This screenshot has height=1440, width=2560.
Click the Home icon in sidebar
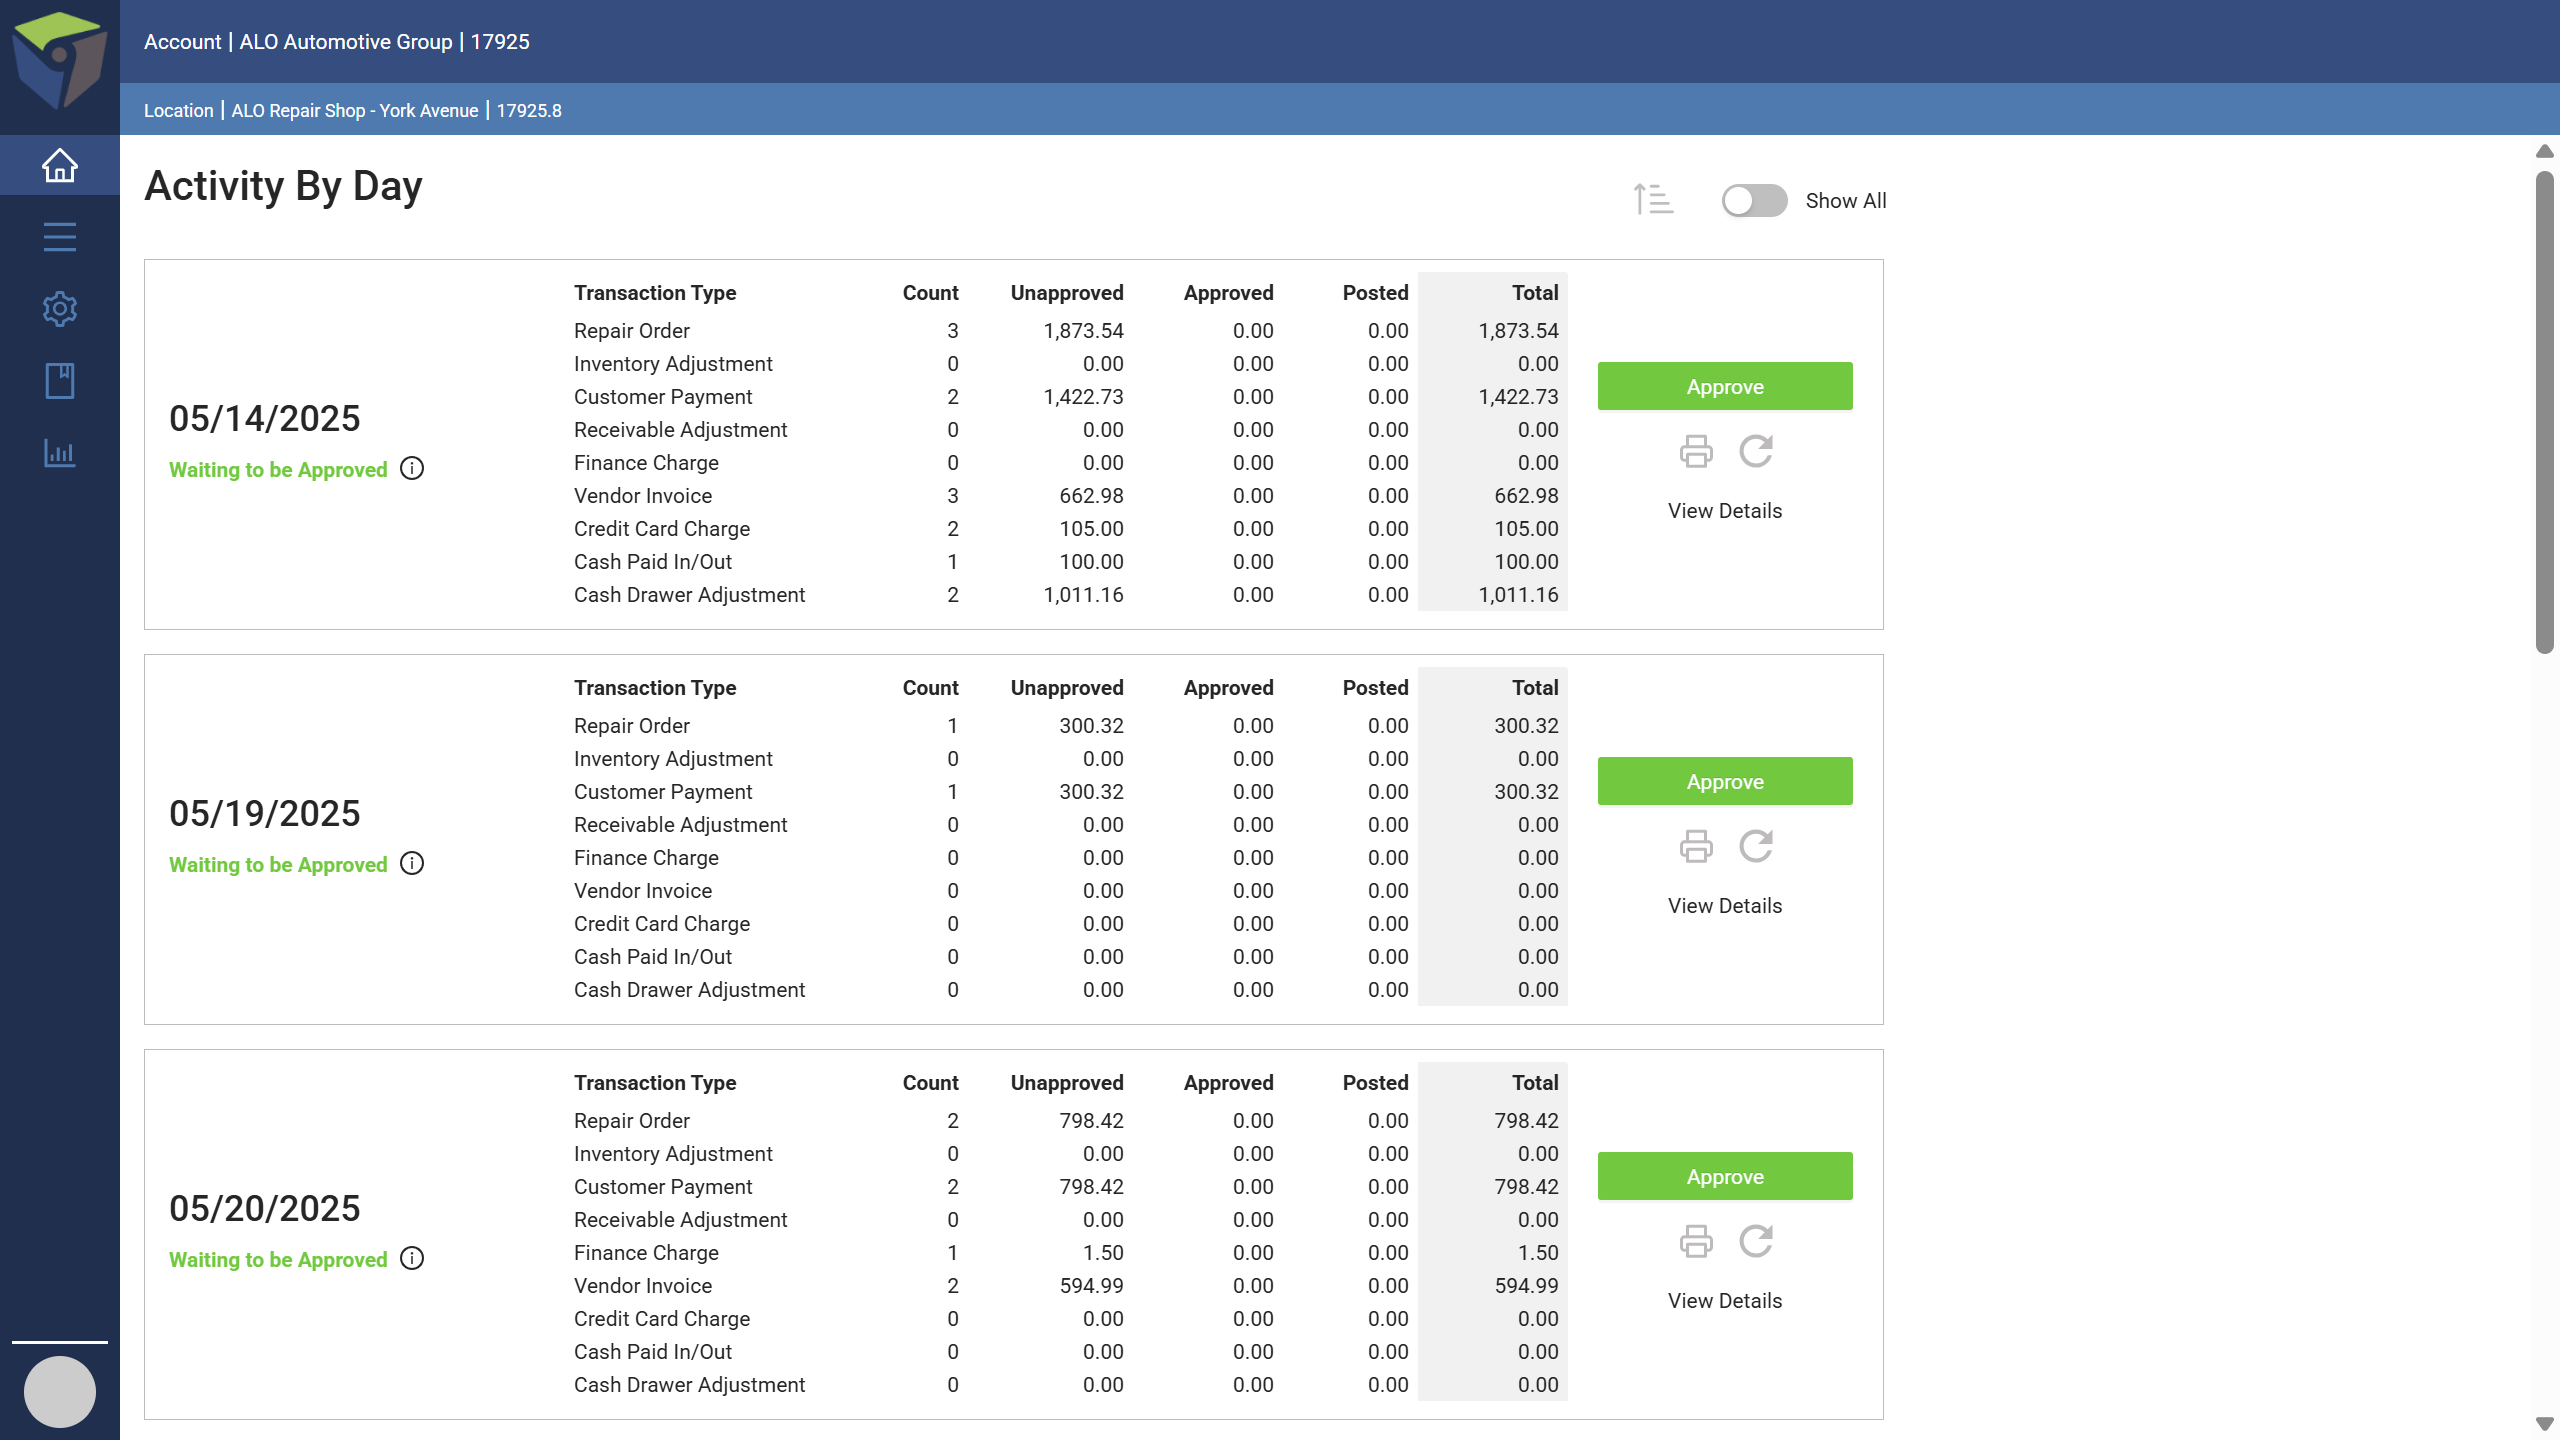coord(60,166)
